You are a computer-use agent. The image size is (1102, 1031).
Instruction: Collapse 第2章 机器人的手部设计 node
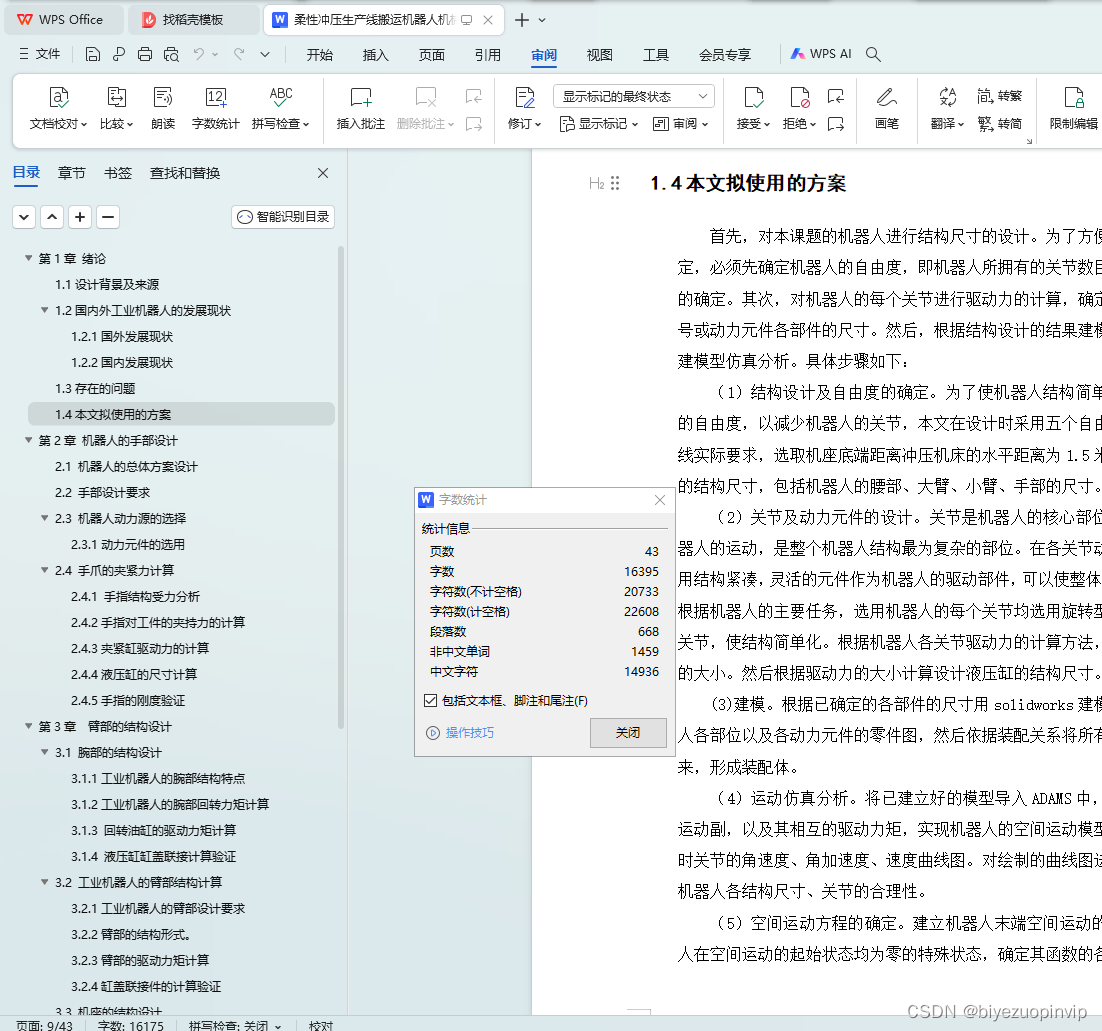click(28, 440)
